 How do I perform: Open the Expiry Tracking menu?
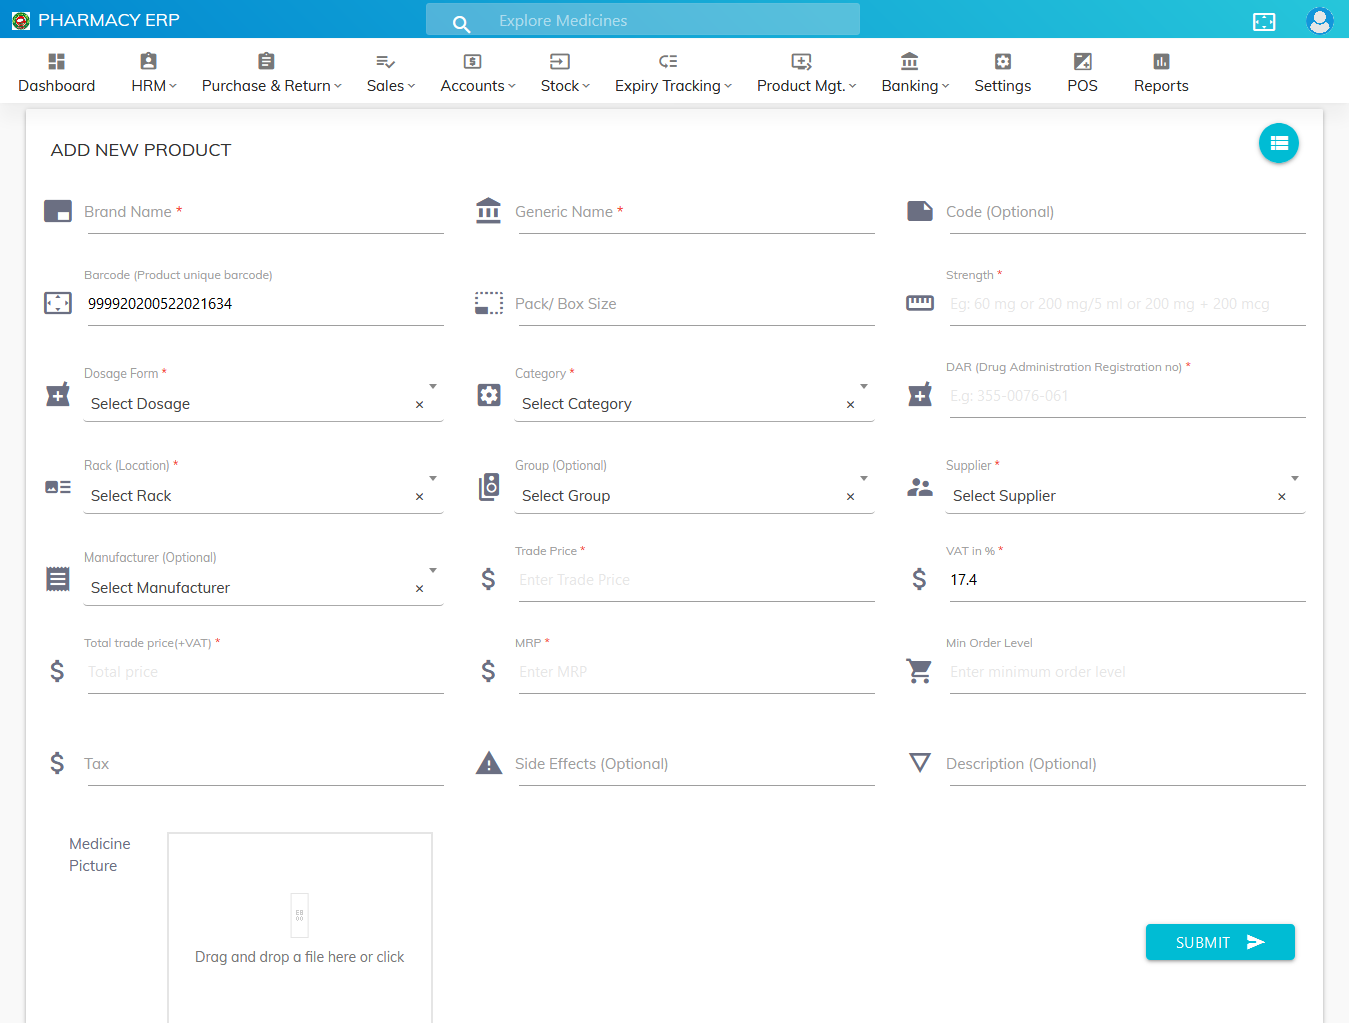click(672, 71)
